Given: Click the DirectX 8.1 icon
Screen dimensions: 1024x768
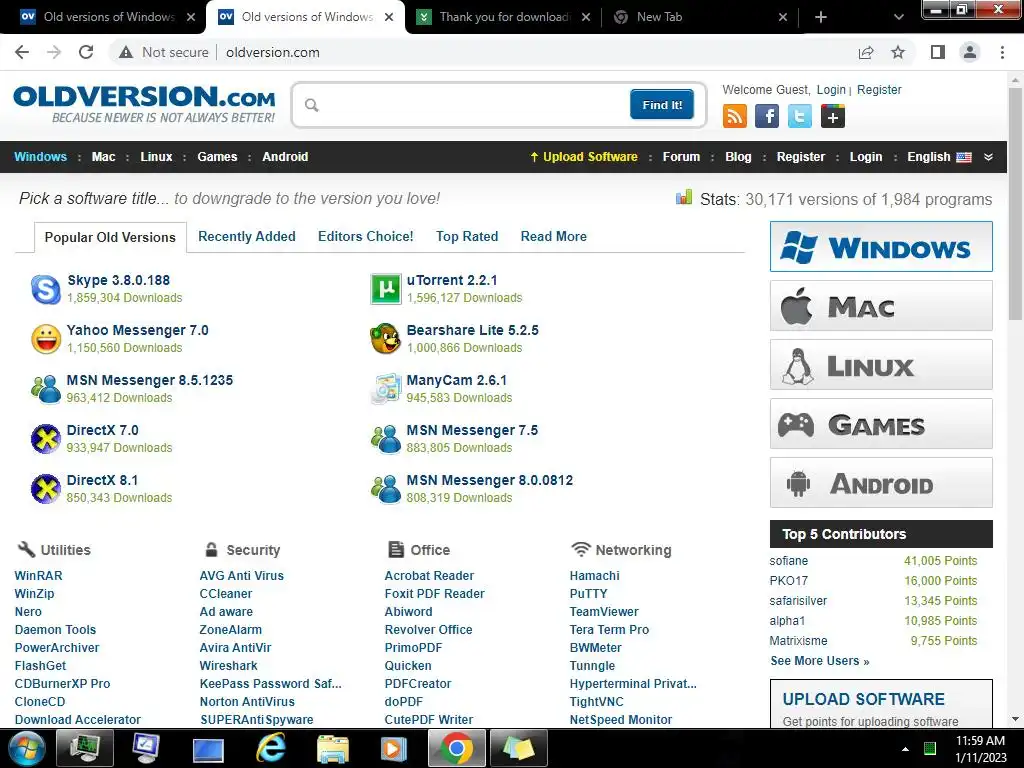Looking at the screenshot, I should coord(46,489).
